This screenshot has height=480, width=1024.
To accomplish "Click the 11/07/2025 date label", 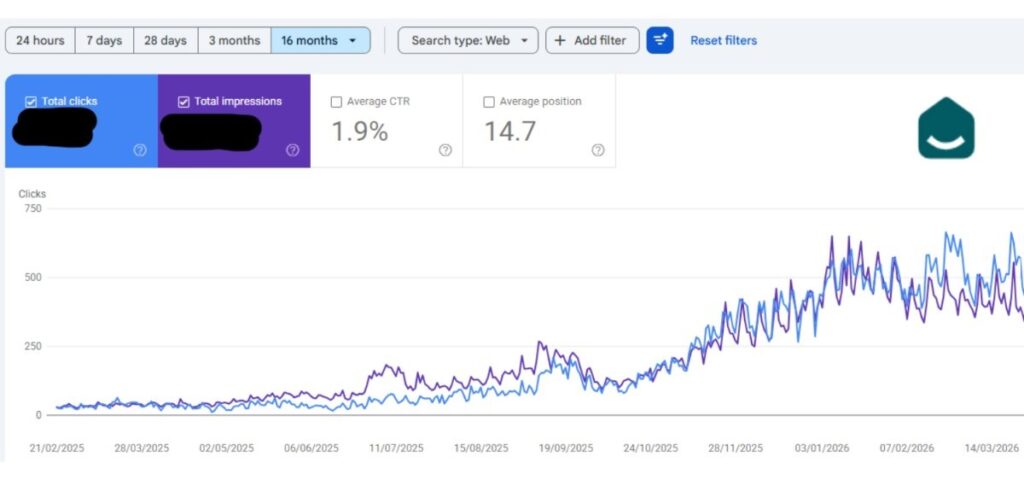I will (x=396, y=449).
